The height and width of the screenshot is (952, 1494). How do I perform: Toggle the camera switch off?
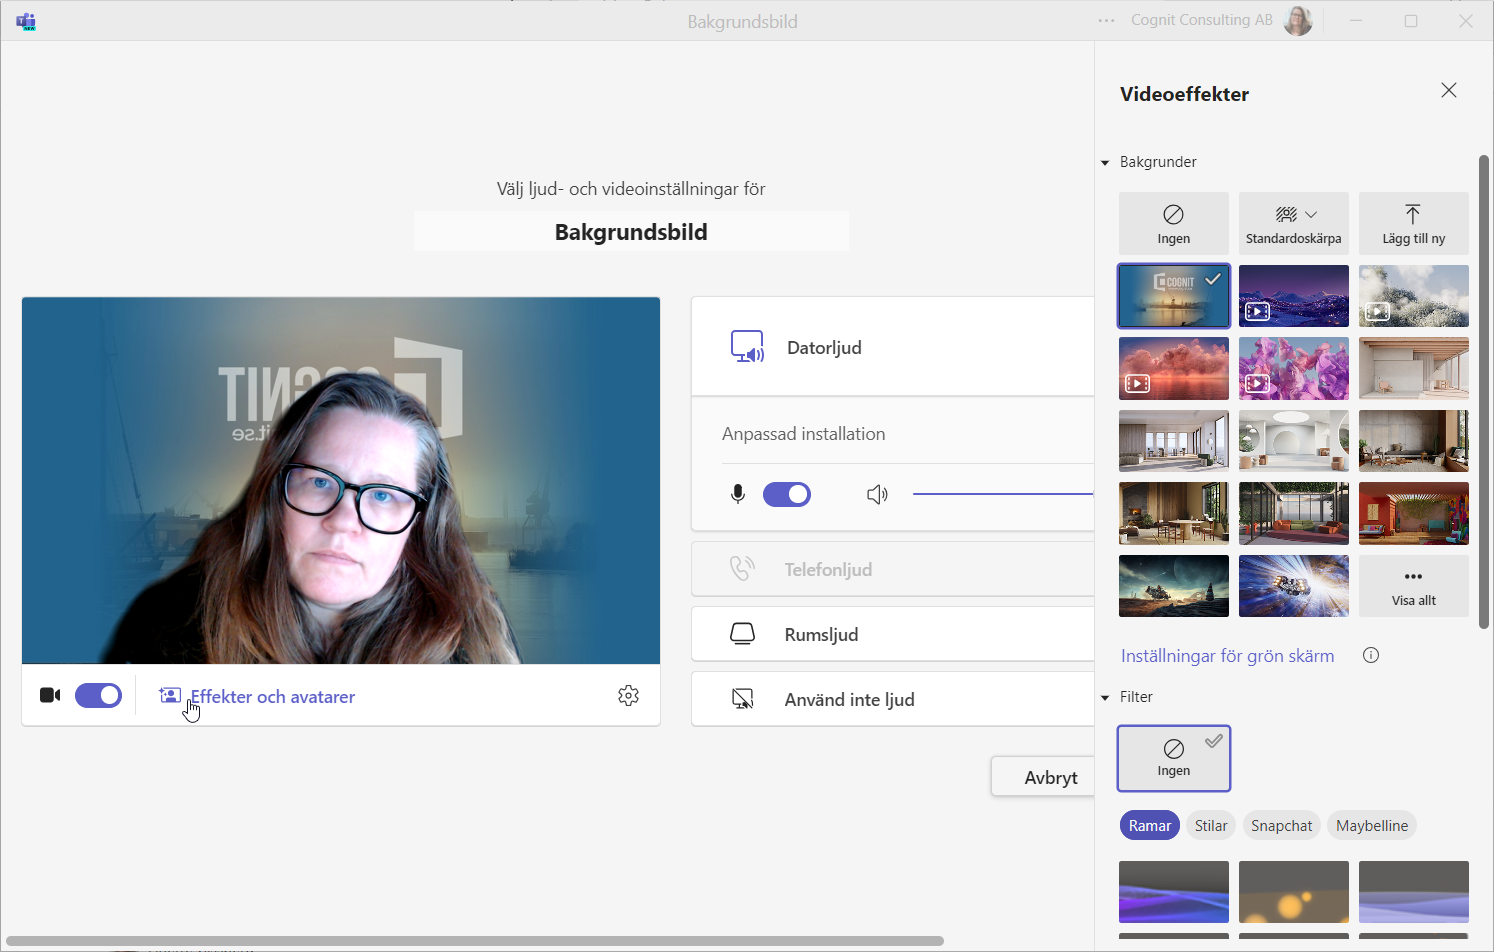(98, 696)
